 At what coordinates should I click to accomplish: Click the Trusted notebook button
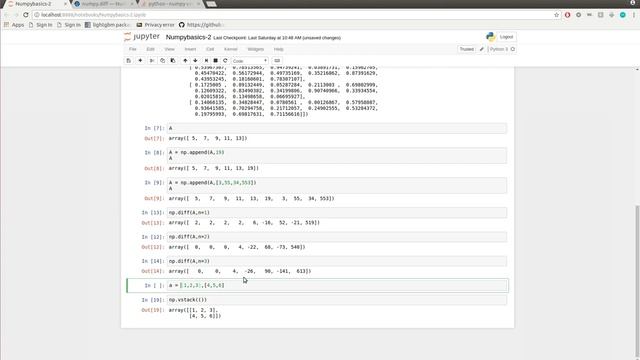(467, 49)
